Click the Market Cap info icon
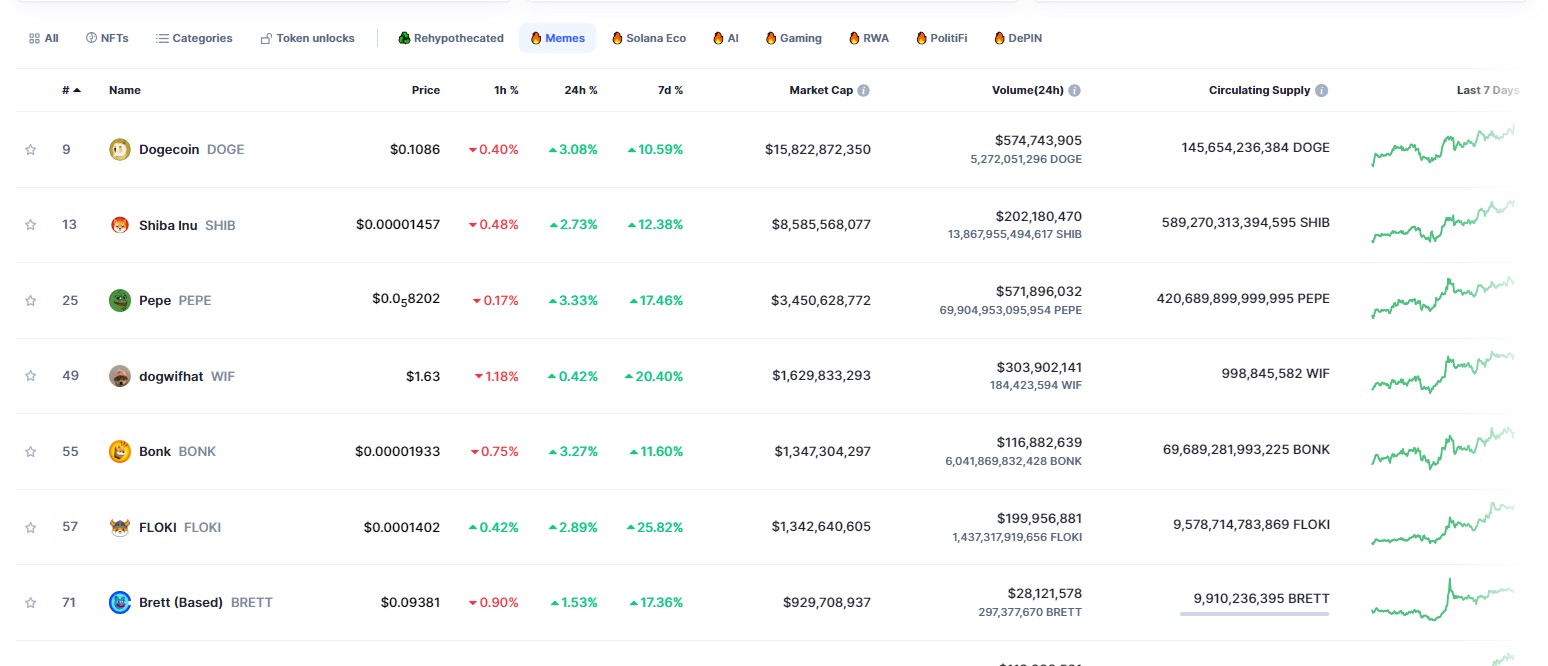The height and width of the screenshot is (666, 1548). [863, 90]
